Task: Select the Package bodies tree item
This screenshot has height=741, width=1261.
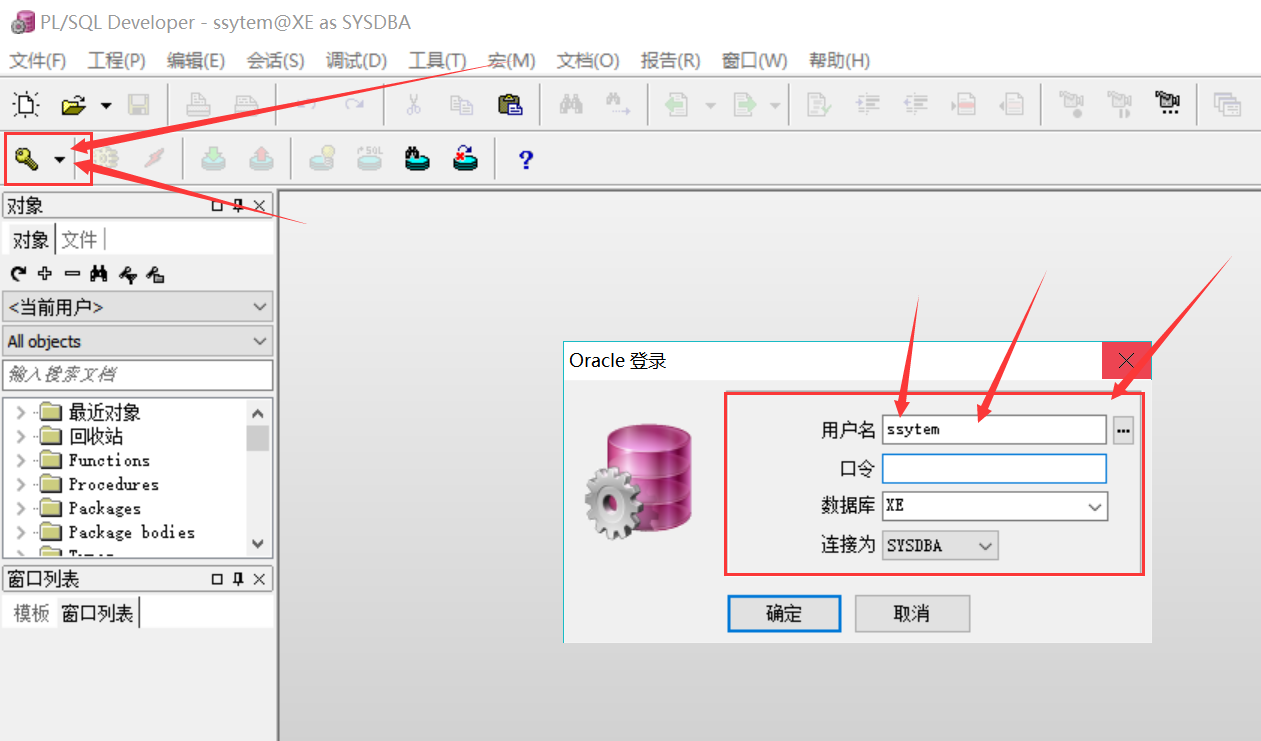Action: point(131,532)
